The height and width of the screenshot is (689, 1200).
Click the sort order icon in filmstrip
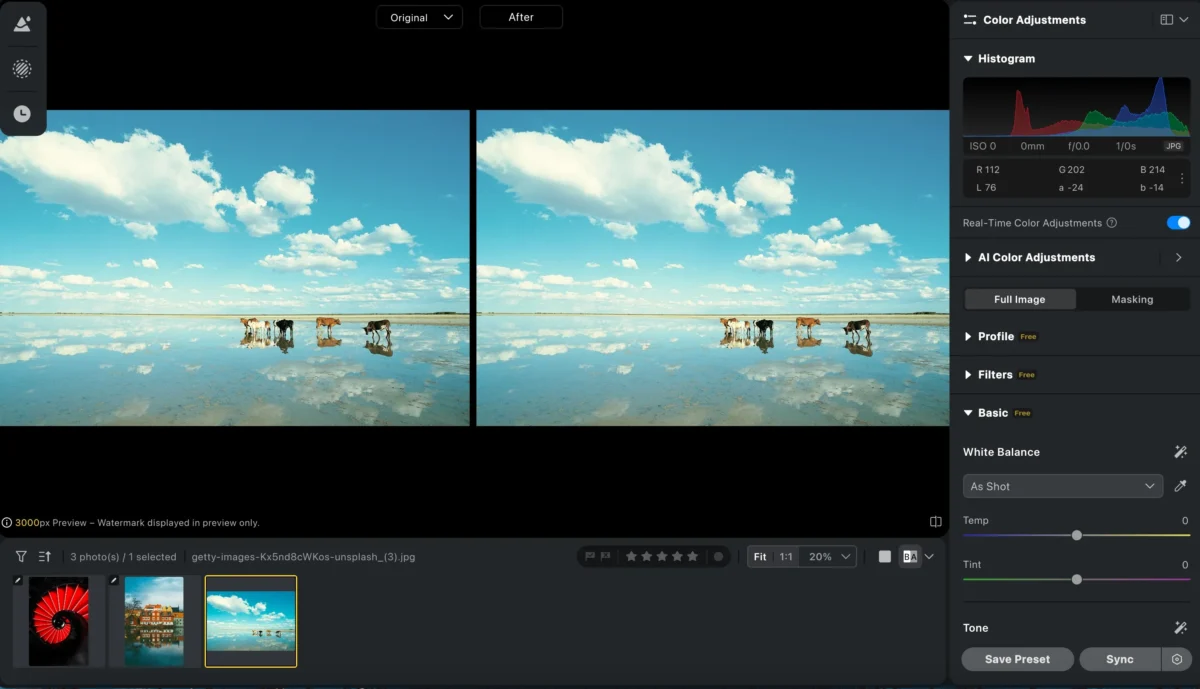pos(45,557)
